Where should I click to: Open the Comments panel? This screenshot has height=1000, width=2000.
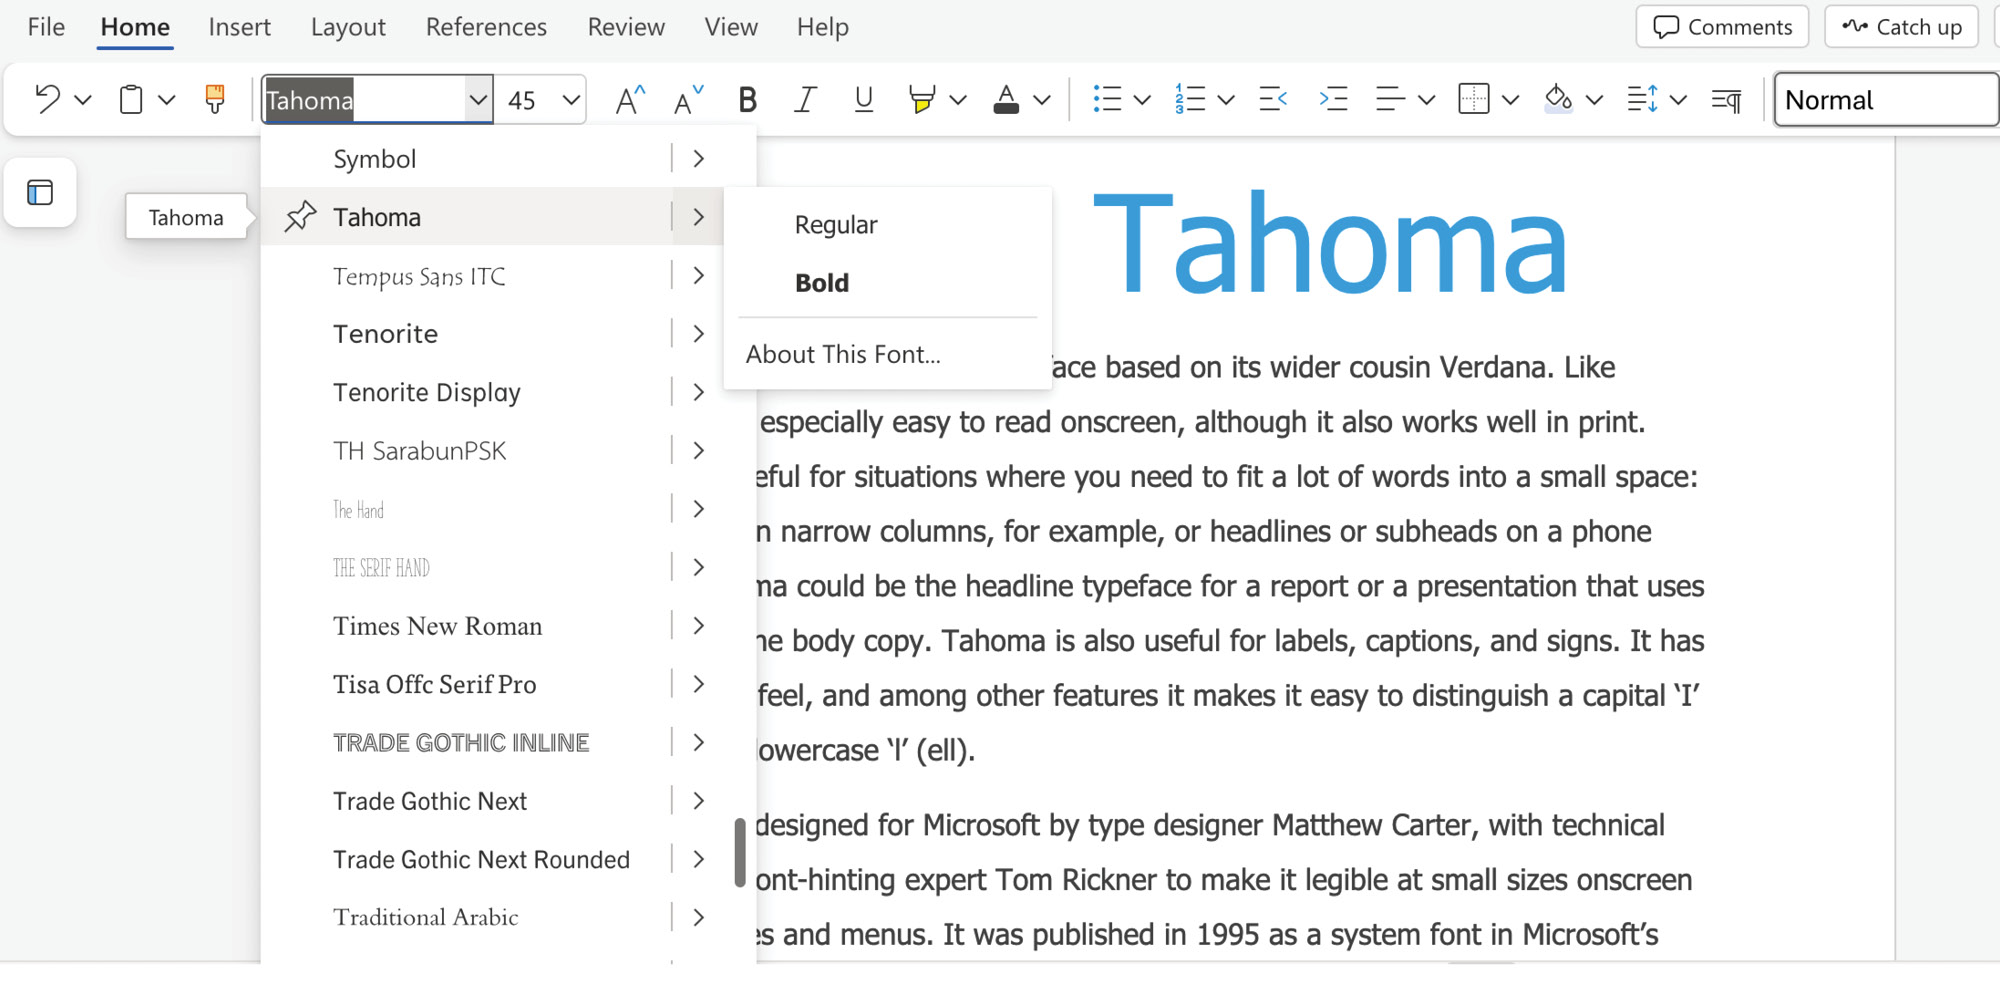(1721, 27)
